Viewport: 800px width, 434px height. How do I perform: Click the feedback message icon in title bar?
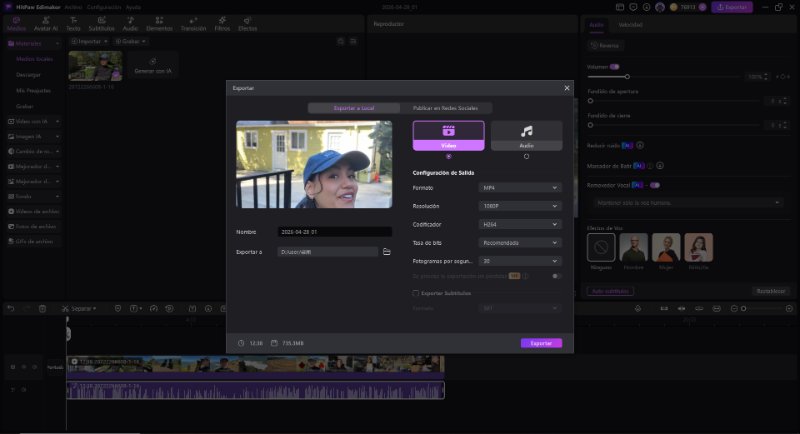tap(633, 7)
